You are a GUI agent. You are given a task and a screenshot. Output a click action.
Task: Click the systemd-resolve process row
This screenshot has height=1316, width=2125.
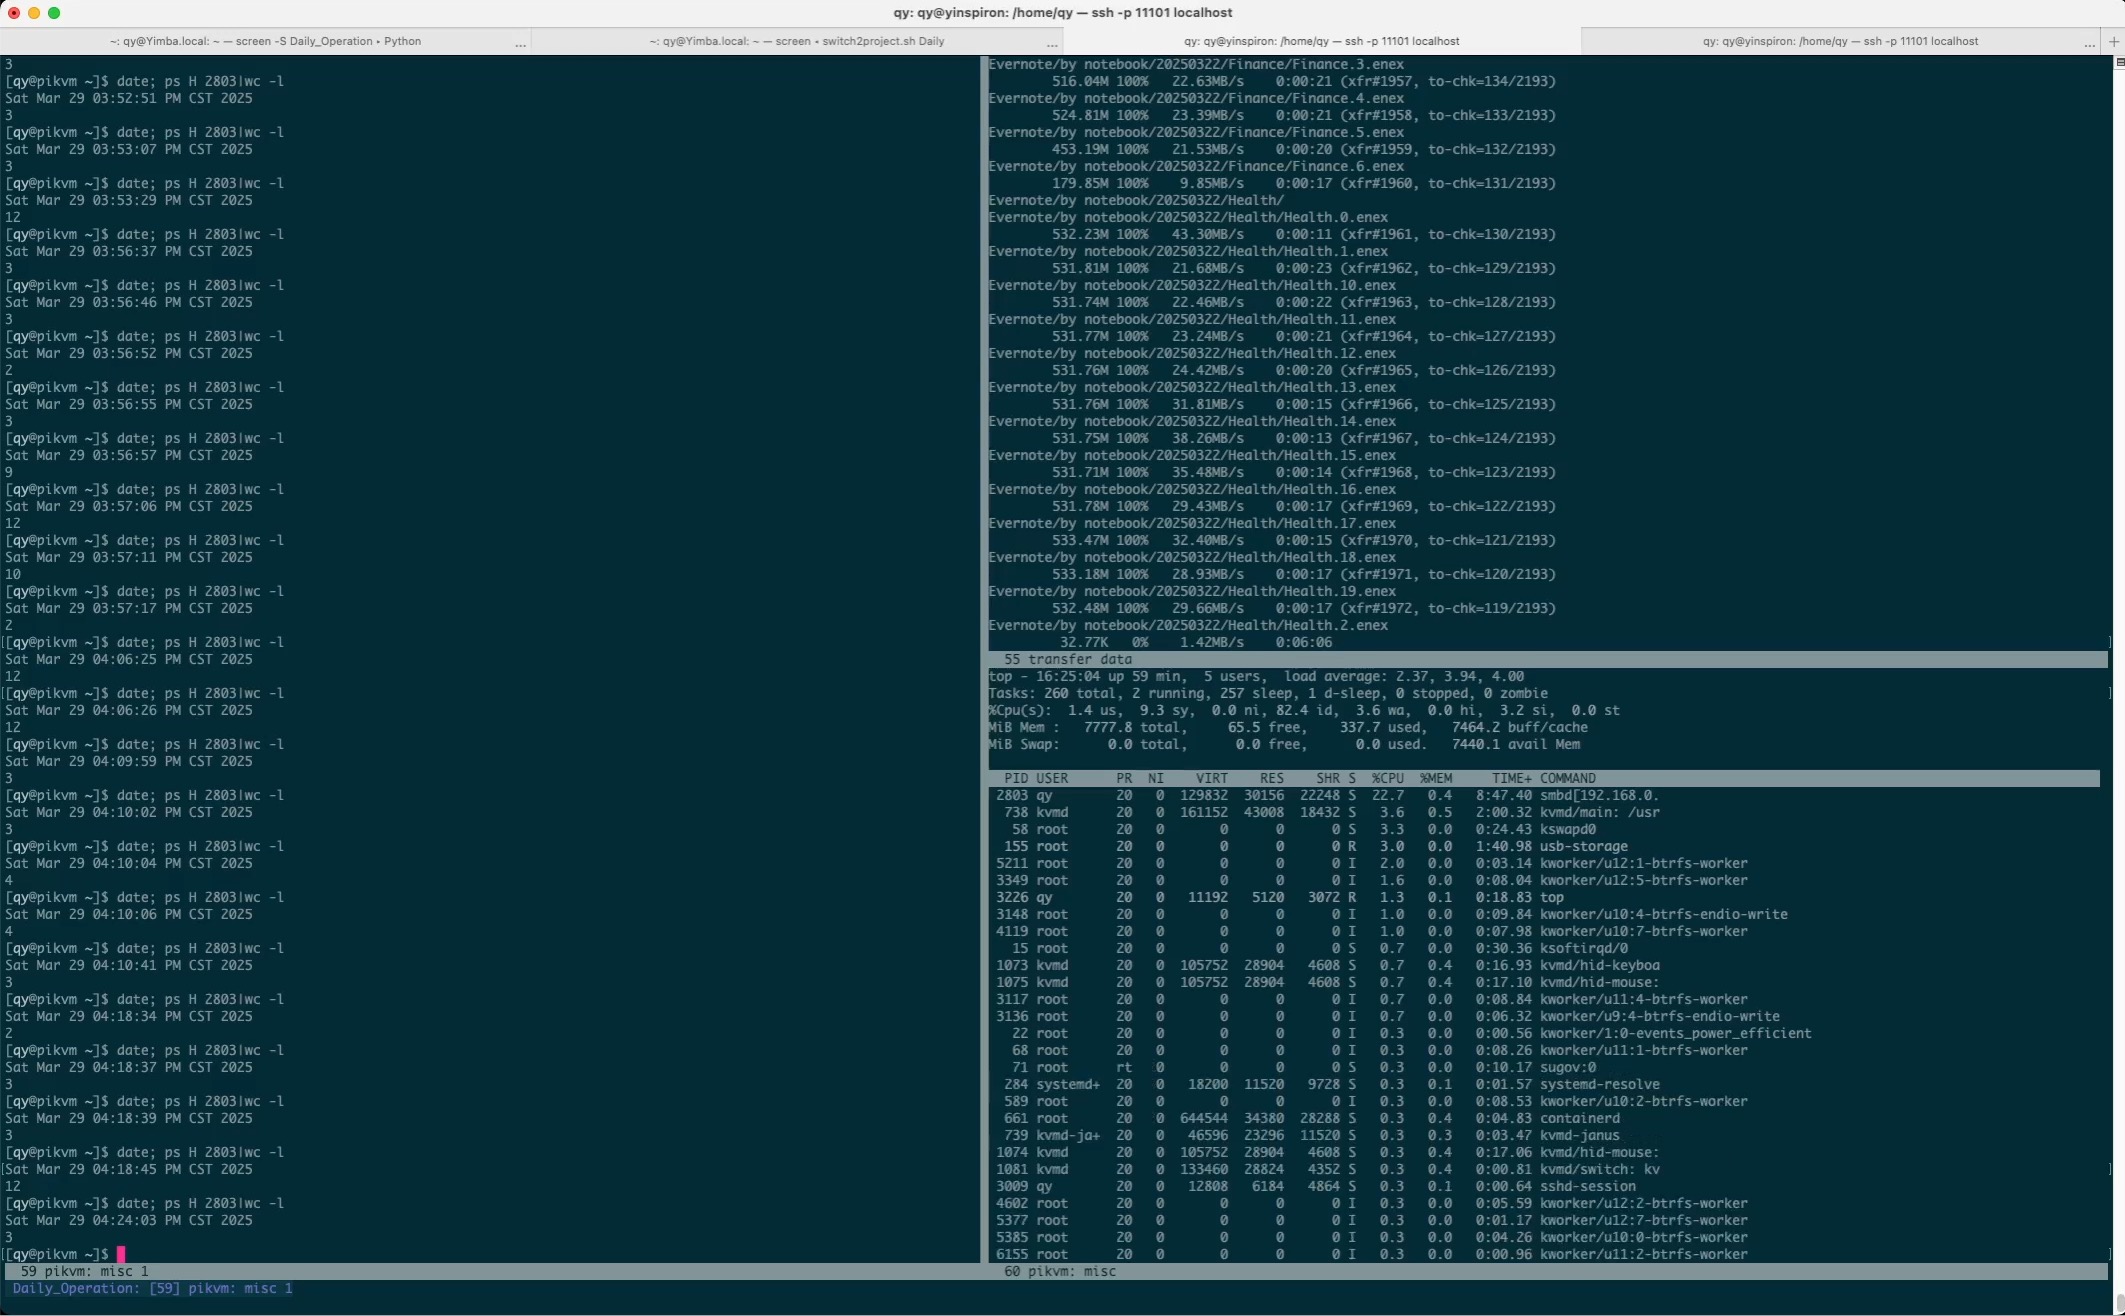(x=1332, y=1084)
